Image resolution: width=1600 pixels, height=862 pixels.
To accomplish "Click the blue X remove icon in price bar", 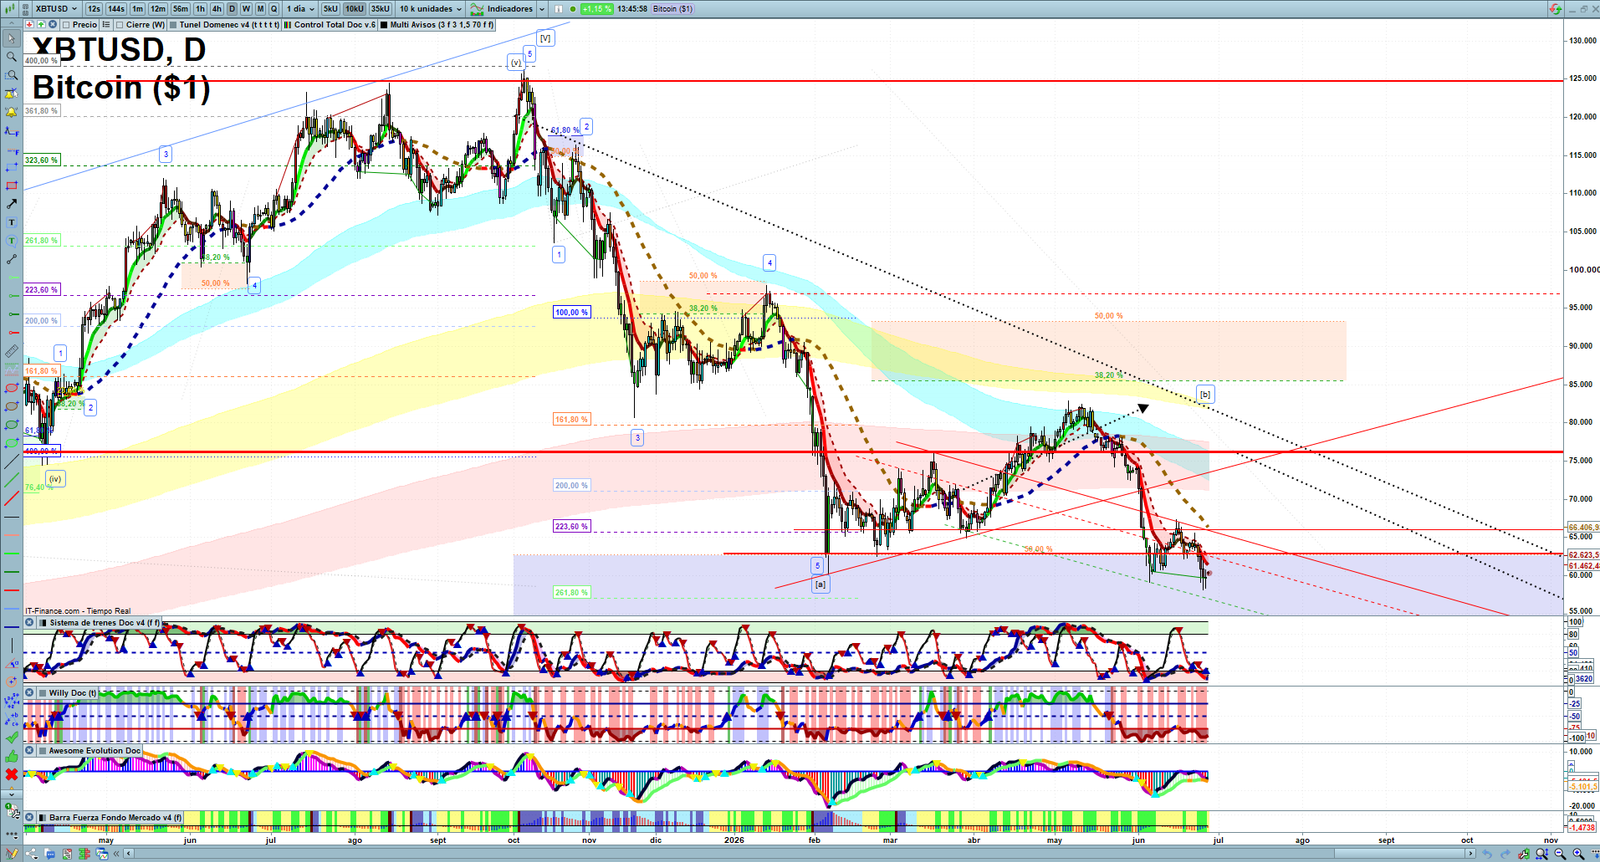I will coord(52,24).
